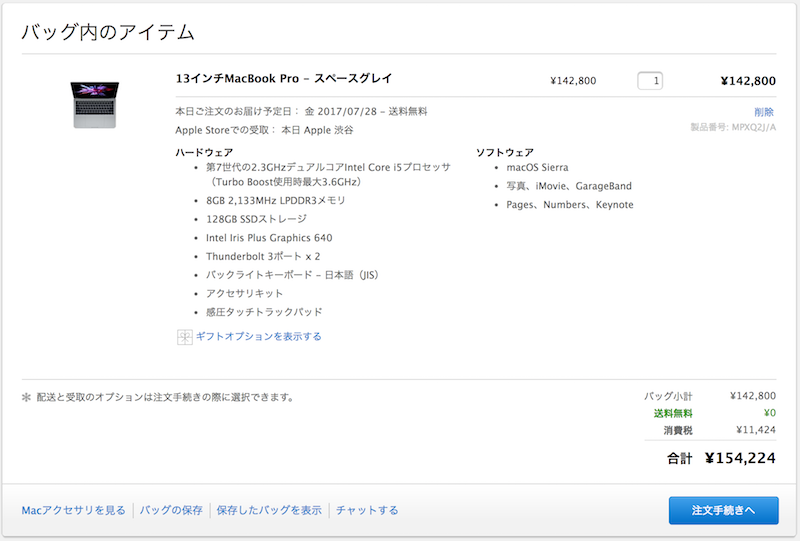Click the 送料無料 green label in totals

click(673, 413)
